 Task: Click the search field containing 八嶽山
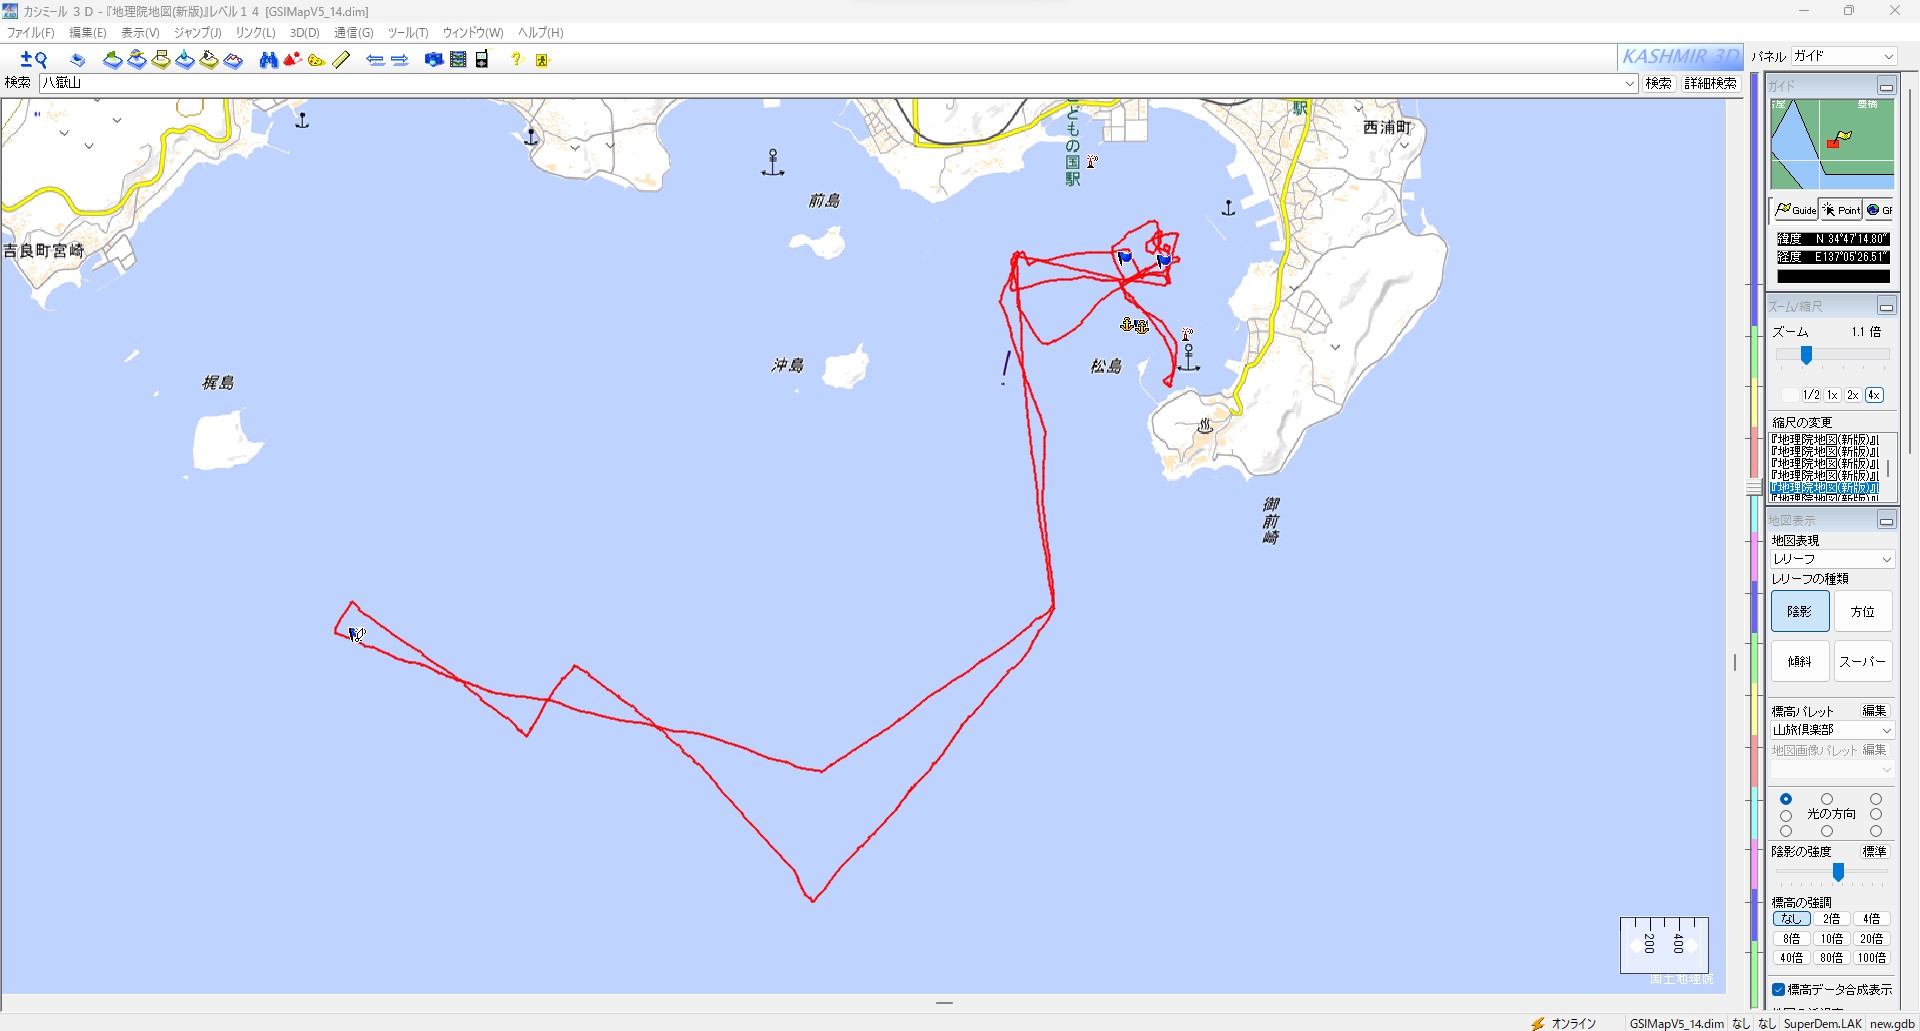tap(838, 83)
